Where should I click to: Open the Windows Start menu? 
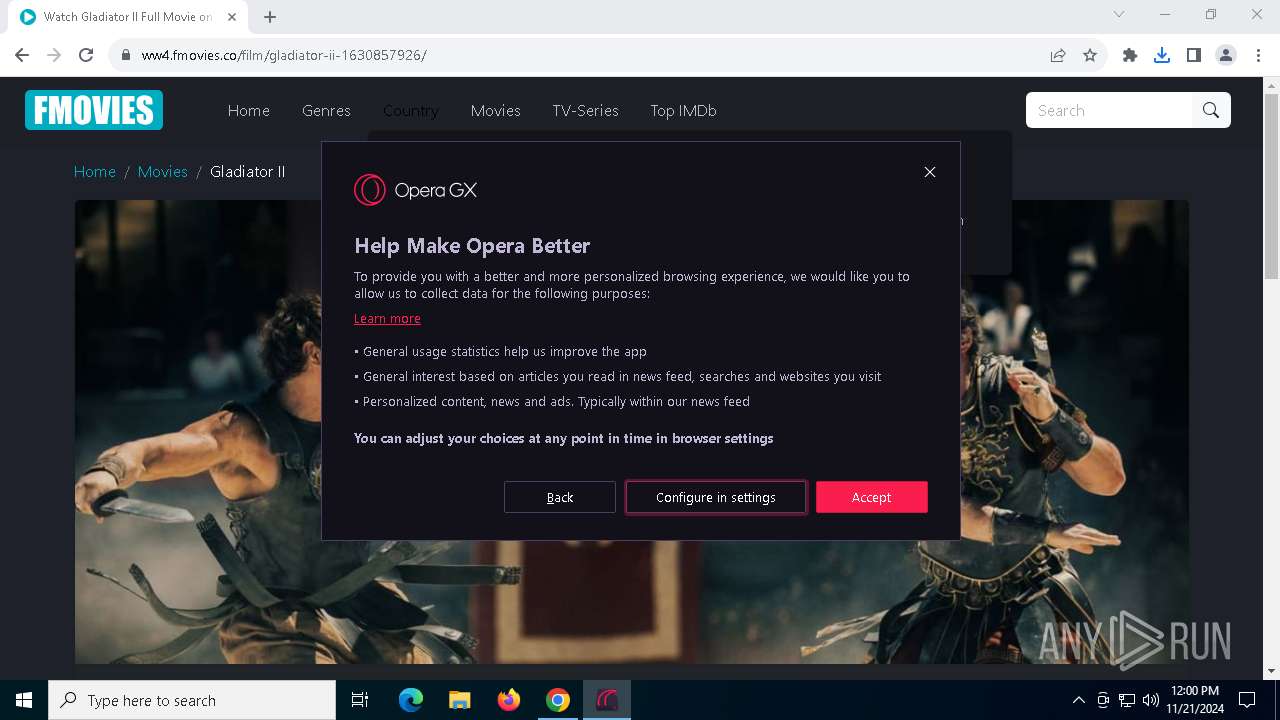(24, 700)
